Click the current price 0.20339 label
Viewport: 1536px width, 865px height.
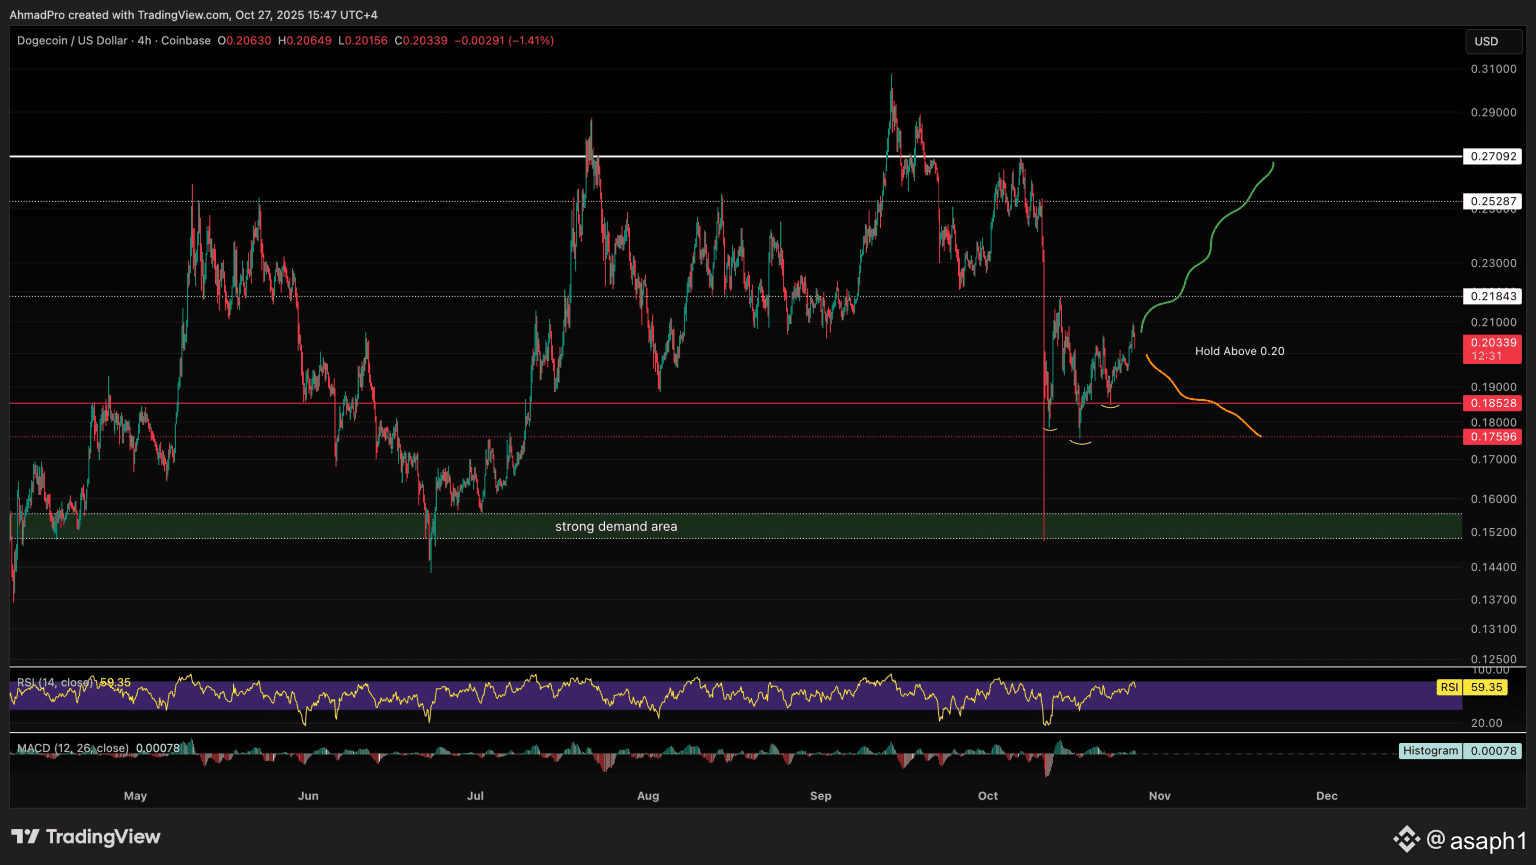click(1491, 343)
